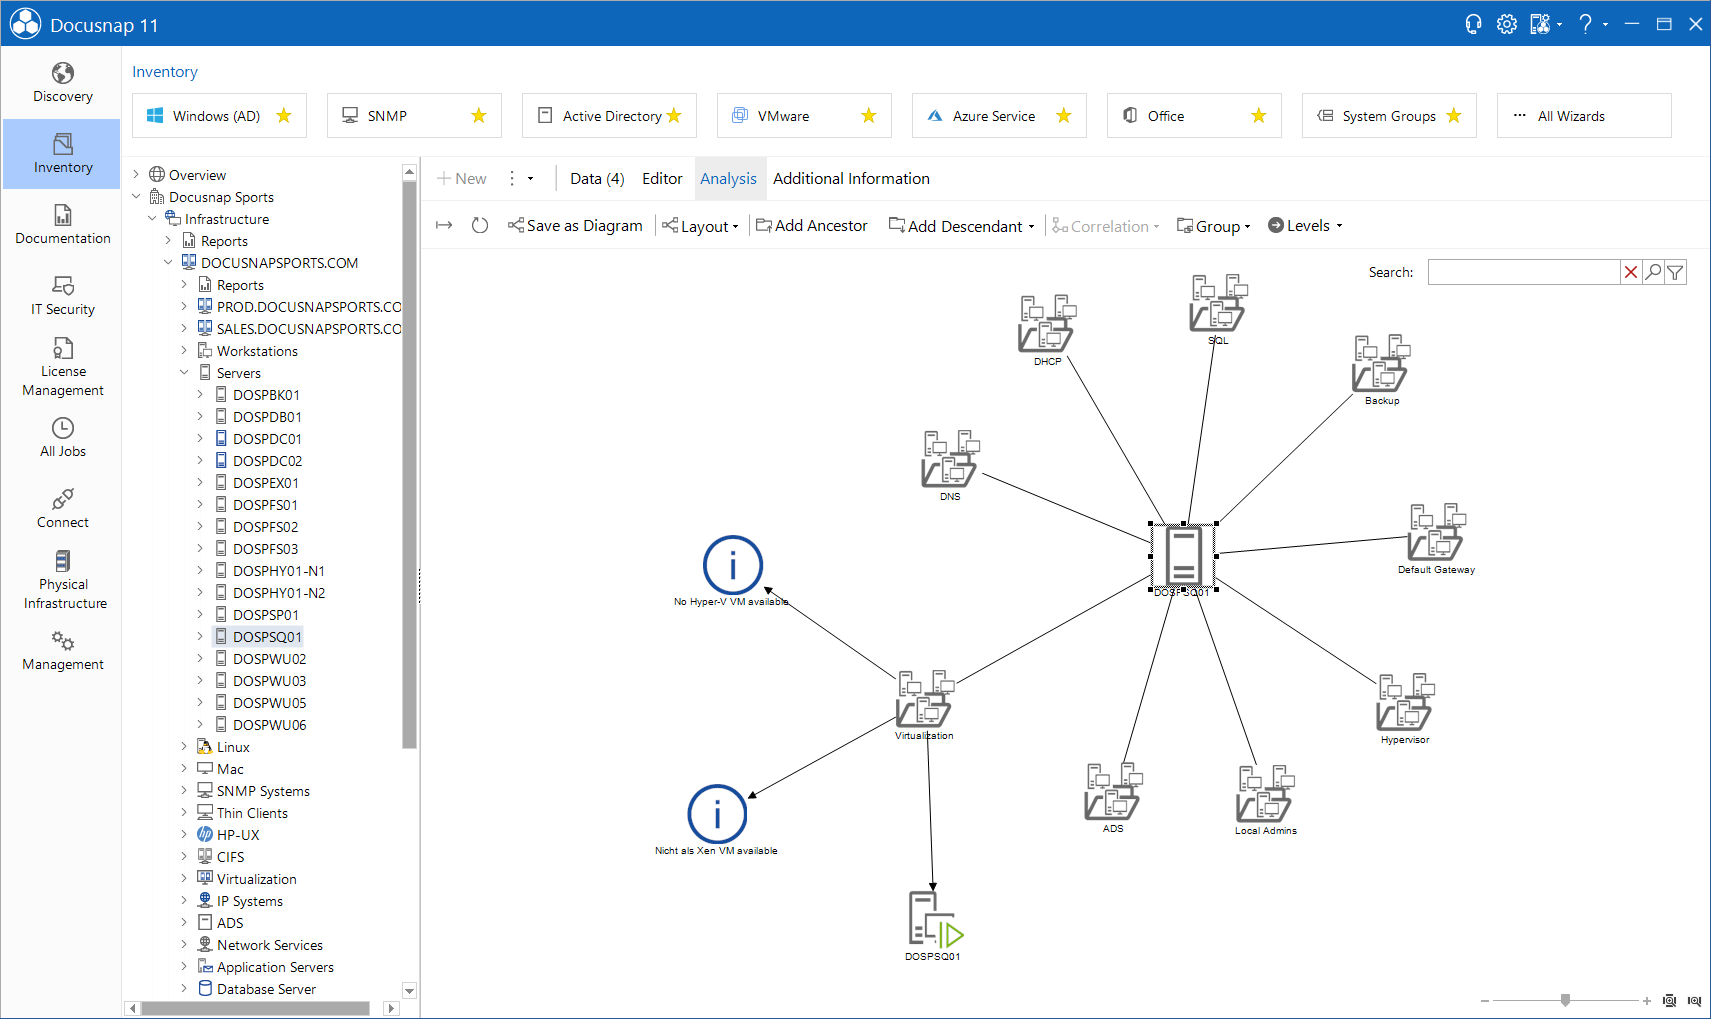The height and width of the screenshot is (1019, 1711).
Task: Select Database Server in the tree
Action: click(x=266, y=989)
